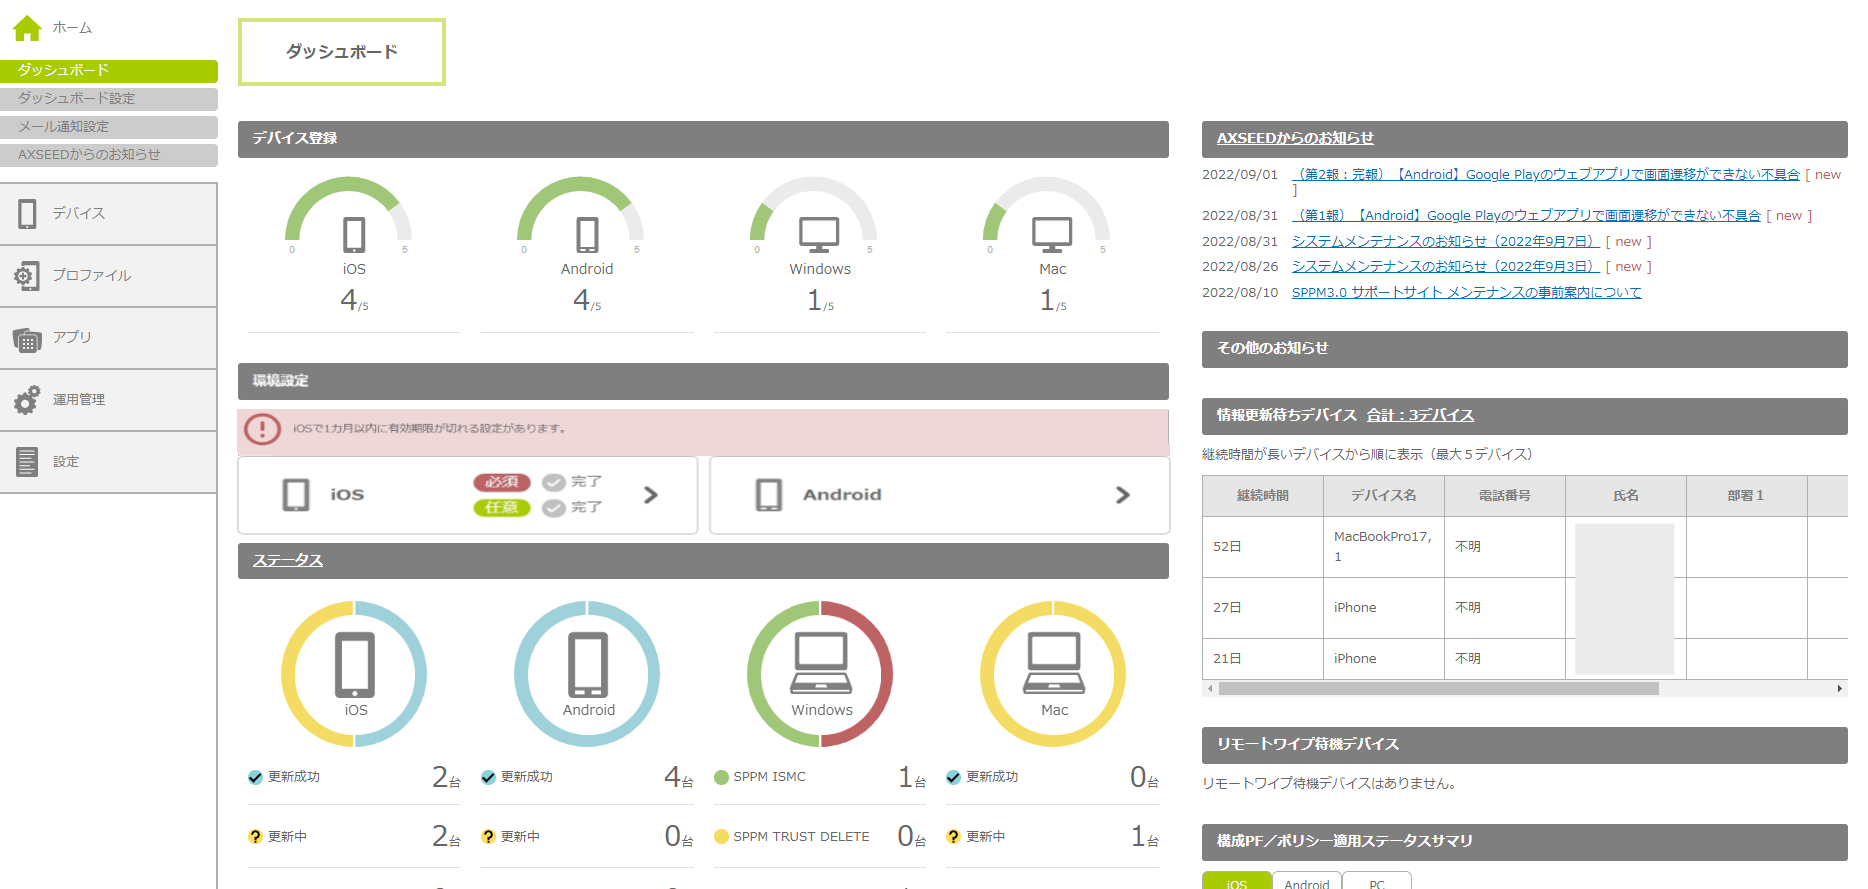Click the red warning alert icon
Screen dimensions: 1868x889
coord(262,429)
